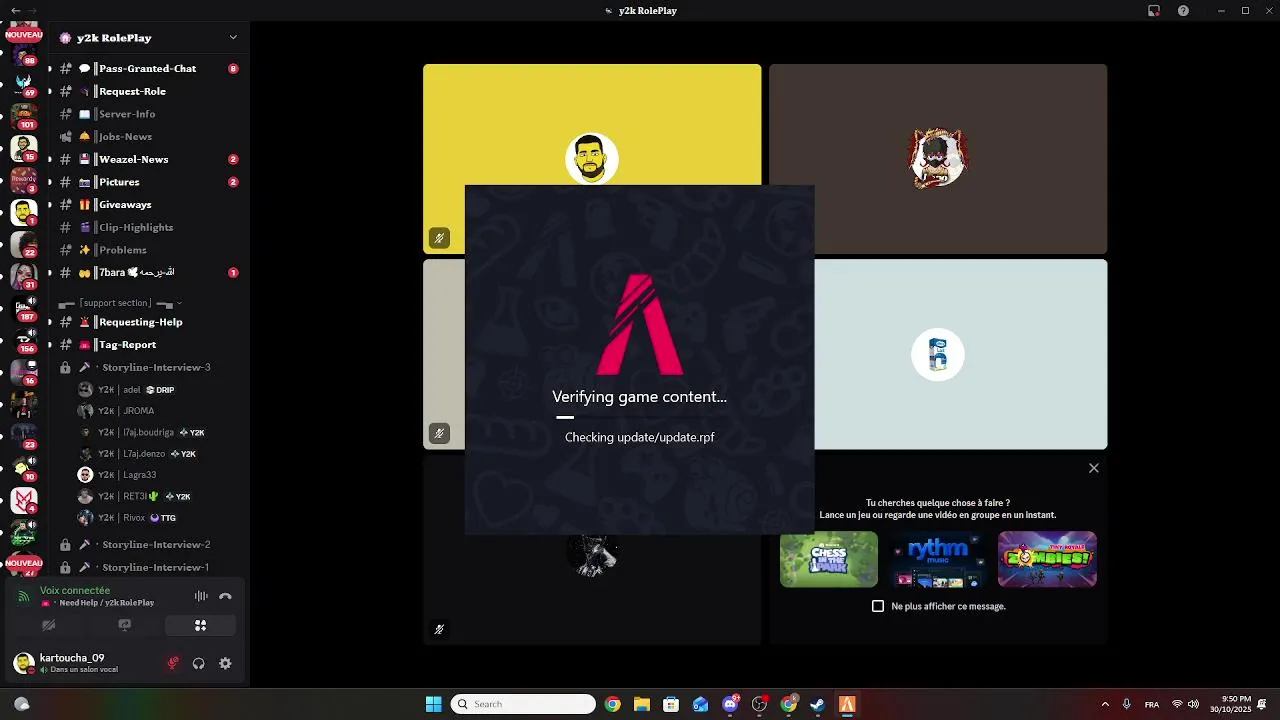The height and width of the screenshot is (720, 1280).
Task: Open Discord taskbar icon
Action: [x=730, y=704]
